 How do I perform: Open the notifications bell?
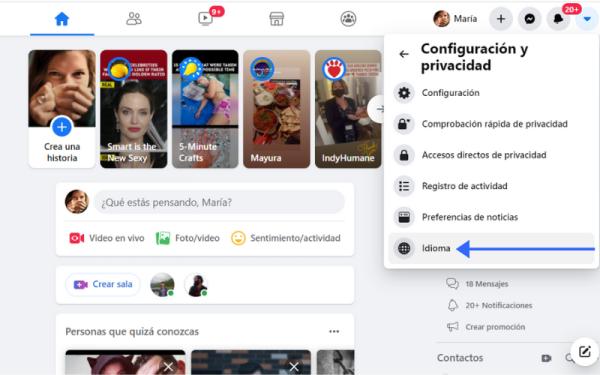click(x=558, y=19)
